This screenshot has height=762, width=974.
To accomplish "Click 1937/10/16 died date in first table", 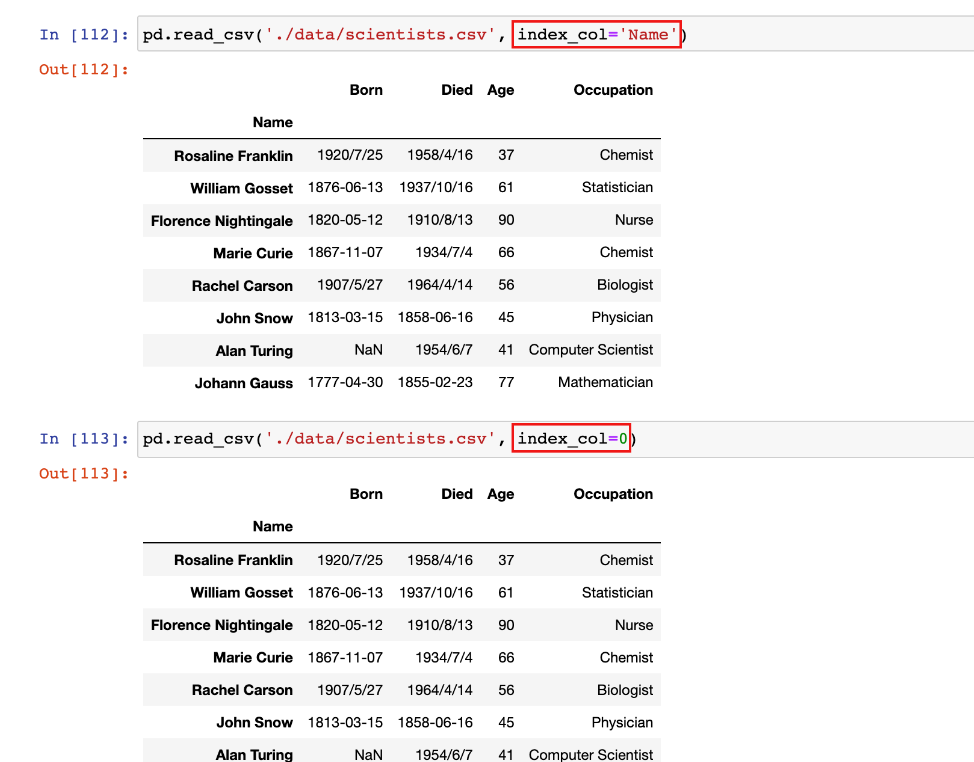I will coord(435,187).
